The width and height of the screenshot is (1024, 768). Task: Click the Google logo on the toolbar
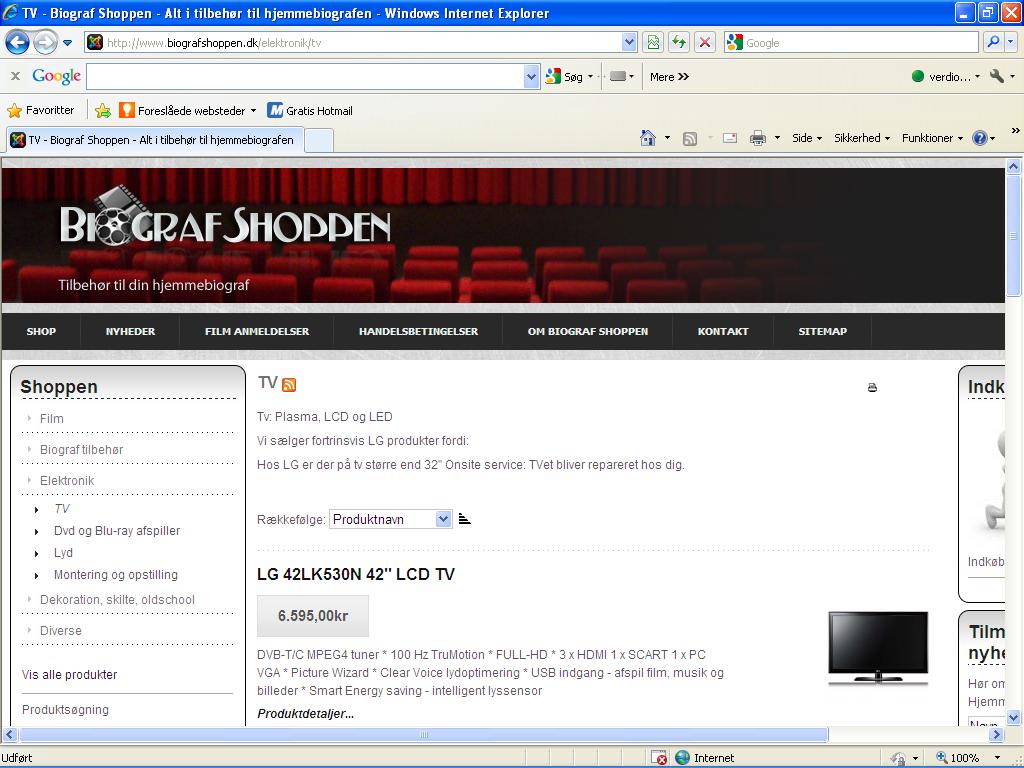[x=56, y=76]
